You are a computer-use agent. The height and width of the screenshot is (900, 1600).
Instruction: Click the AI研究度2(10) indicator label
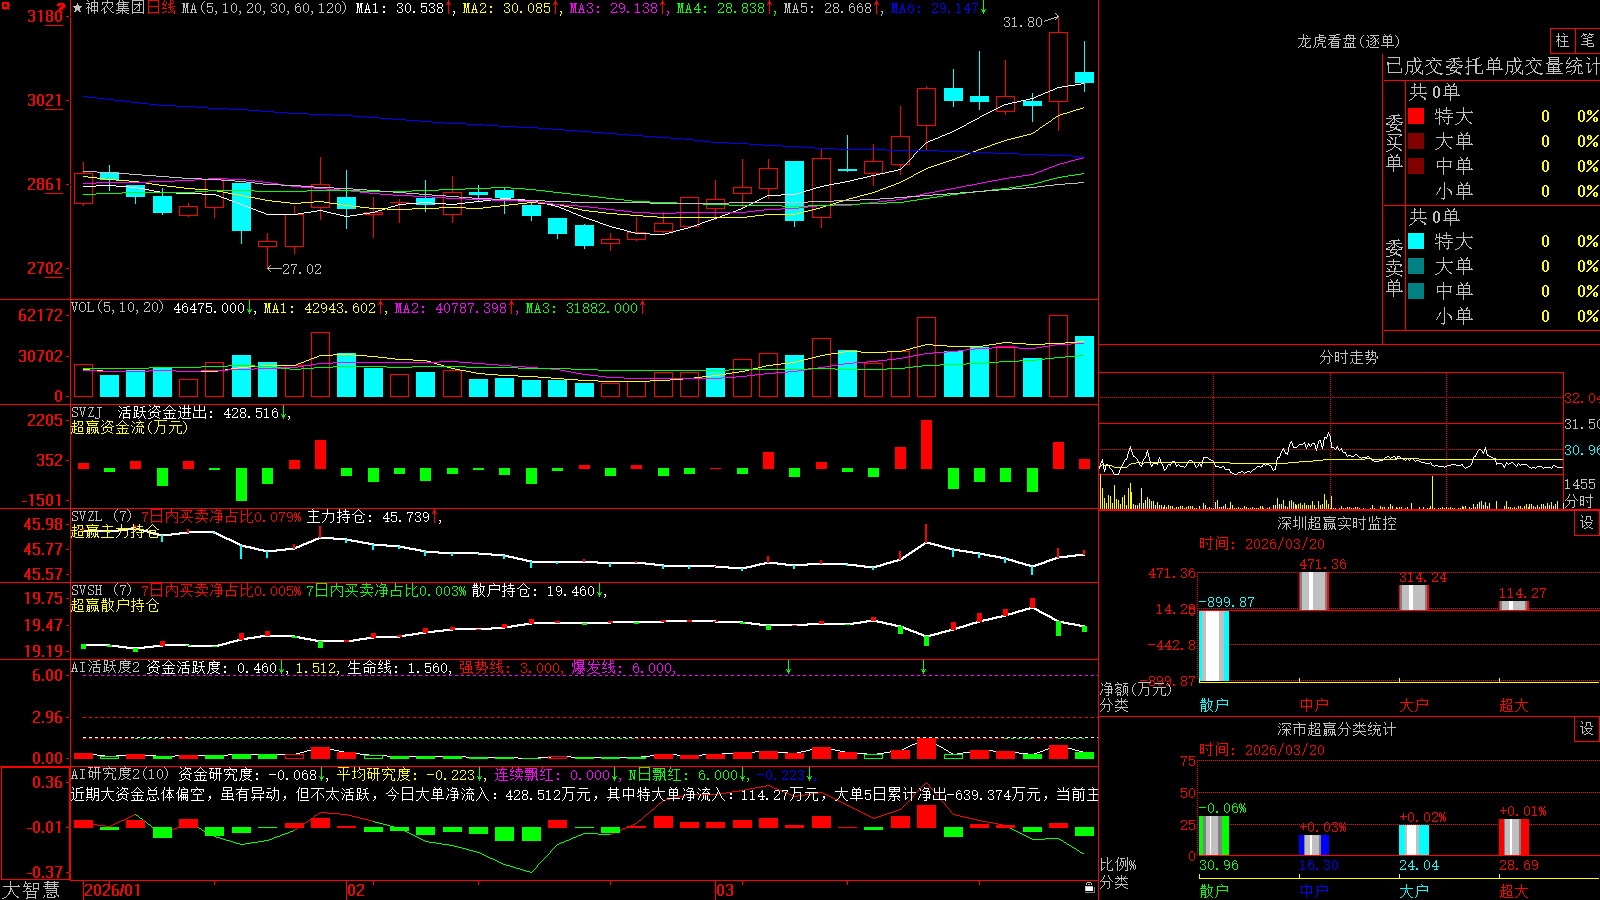click(120, 774)
